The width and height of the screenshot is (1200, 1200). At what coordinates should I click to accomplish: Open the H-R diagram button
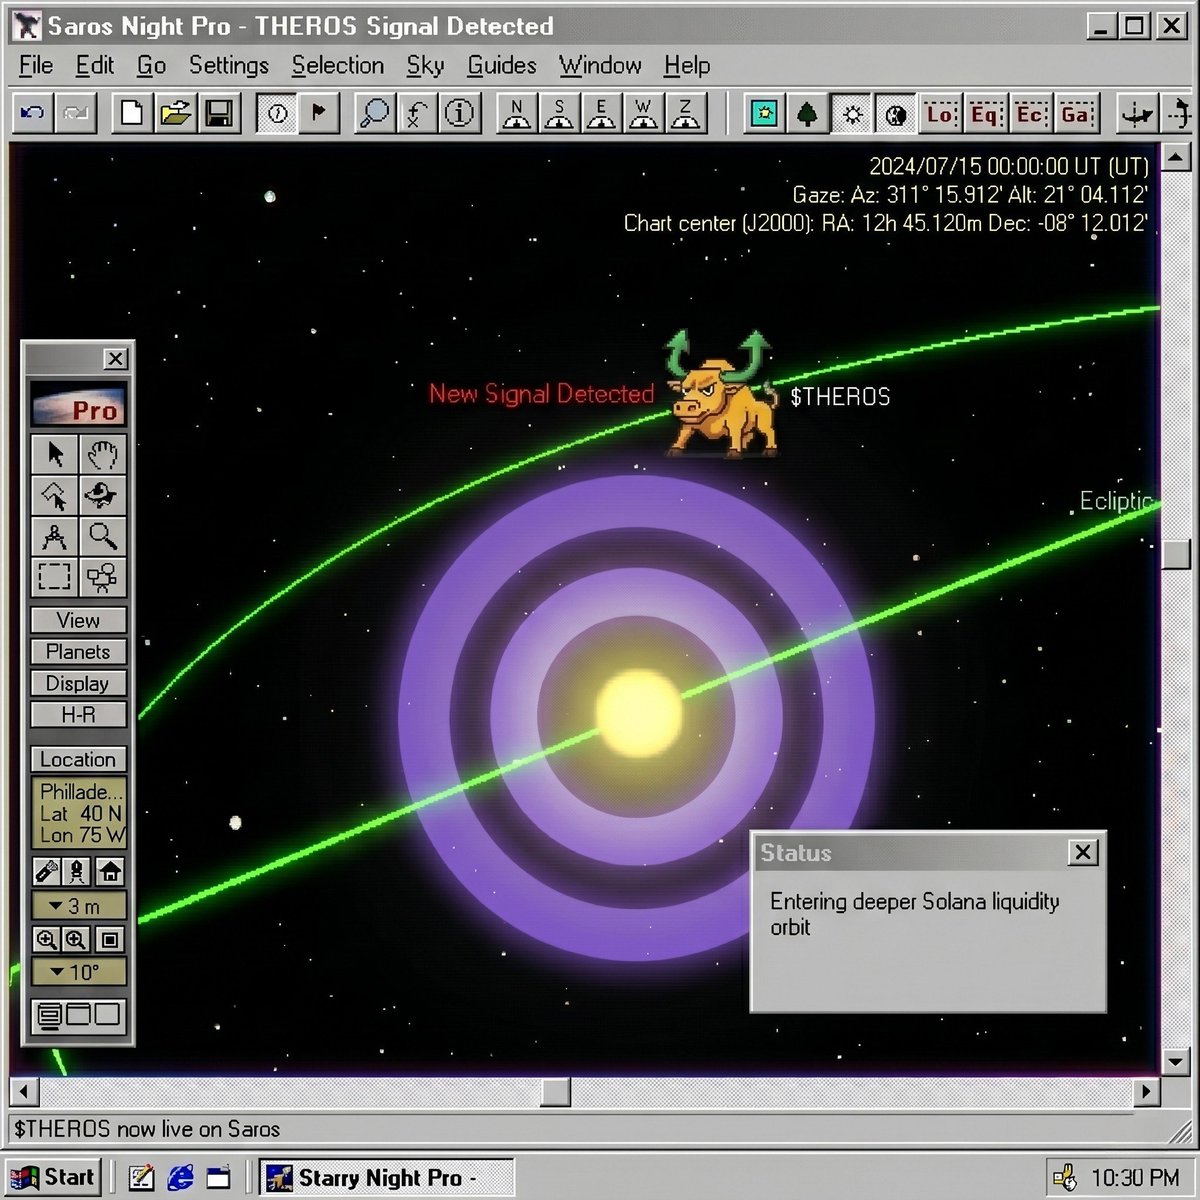click(x=78, y=716)
